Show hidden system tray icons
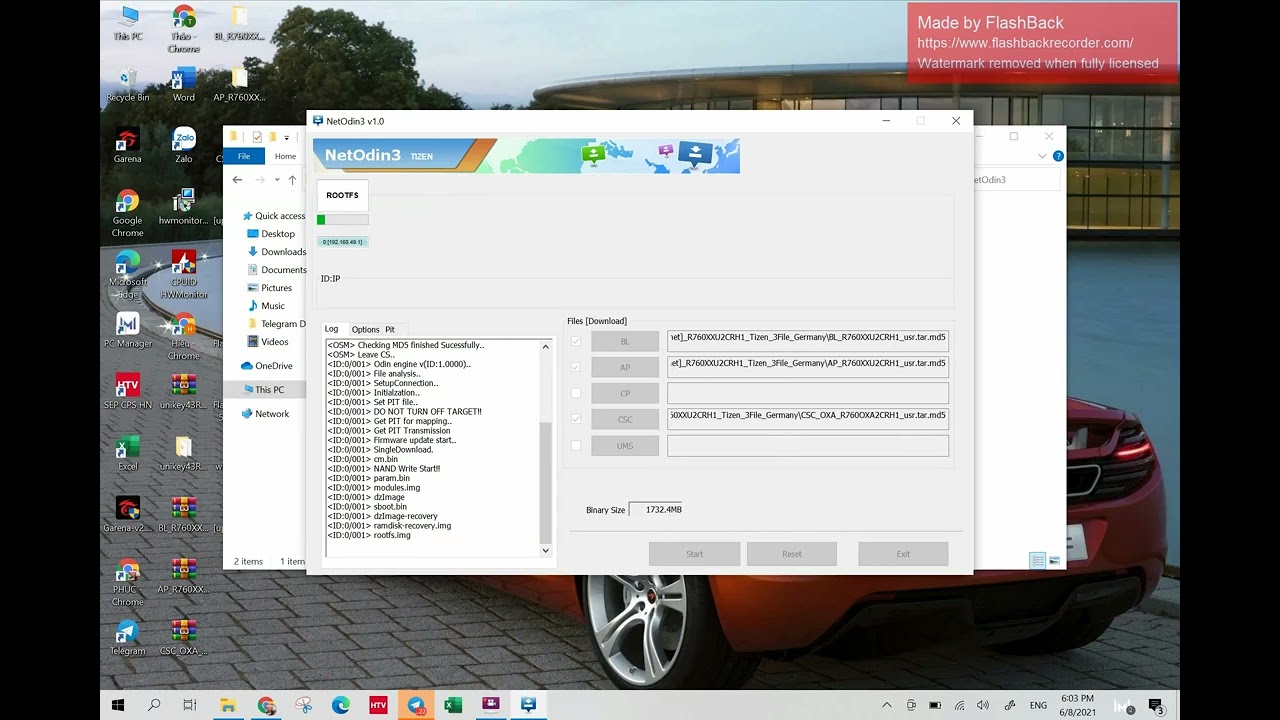Image resolution: width=1280 pixels, height=720 pixels. [886, 705]
